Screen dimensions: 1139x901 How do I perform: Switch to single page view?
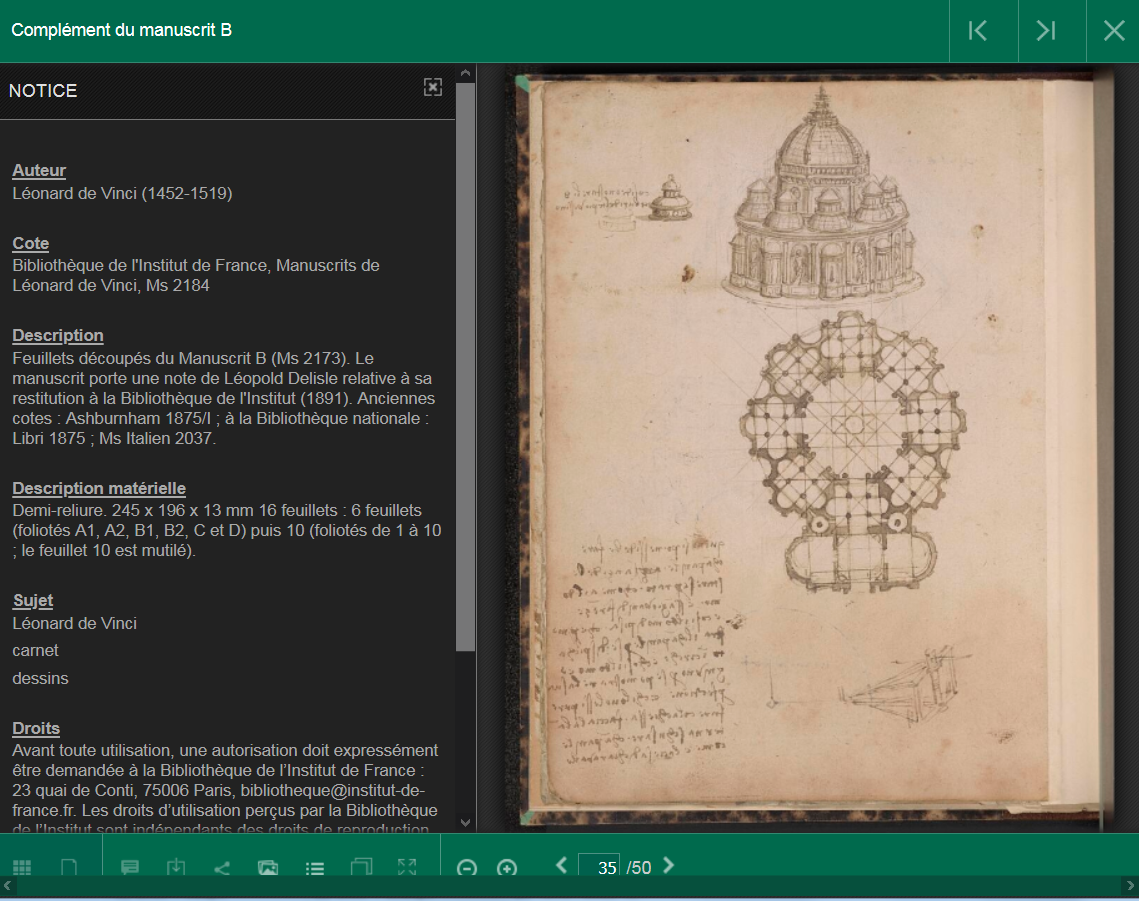[69, 867]
